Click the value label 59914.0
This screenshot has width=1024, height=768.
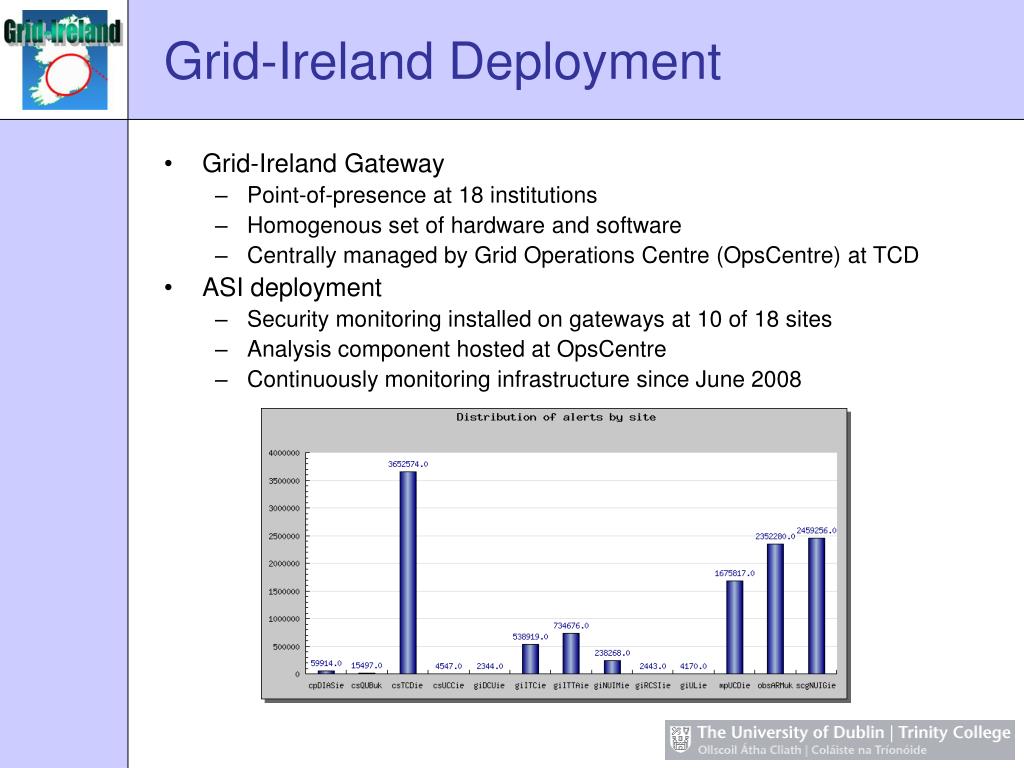pos(326,664)
